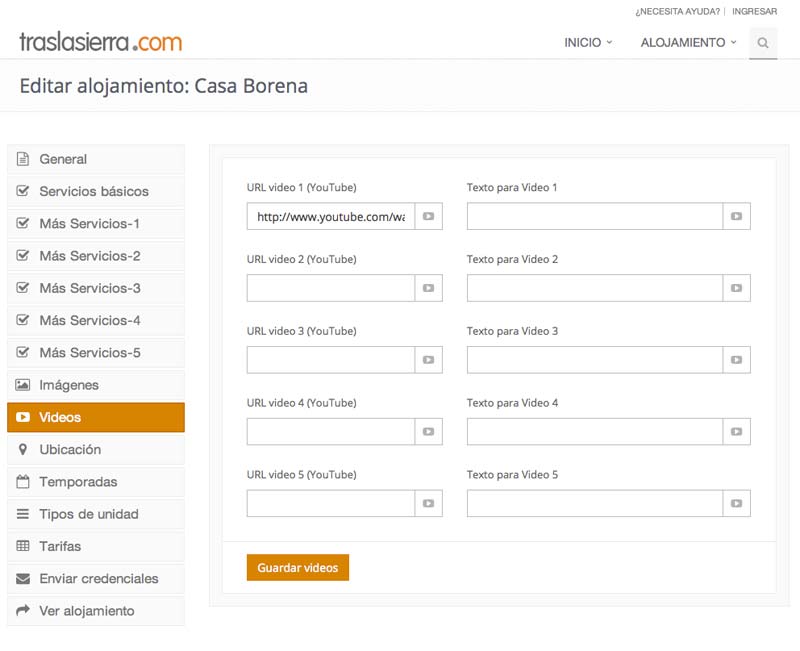The width and height of the screenshot is (800, 651).
Task: Select the Videos sidebar item
Action: [96, 417]
